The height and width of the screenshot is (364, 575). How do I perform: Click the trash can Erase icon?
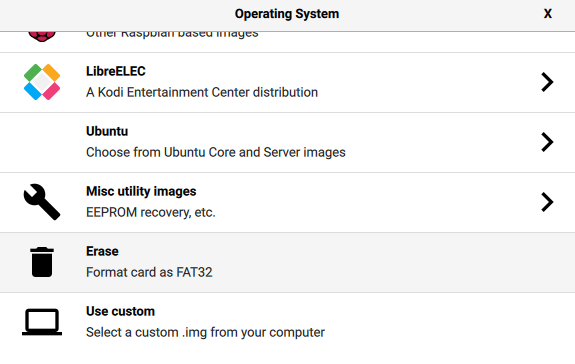tap(42, 262)
